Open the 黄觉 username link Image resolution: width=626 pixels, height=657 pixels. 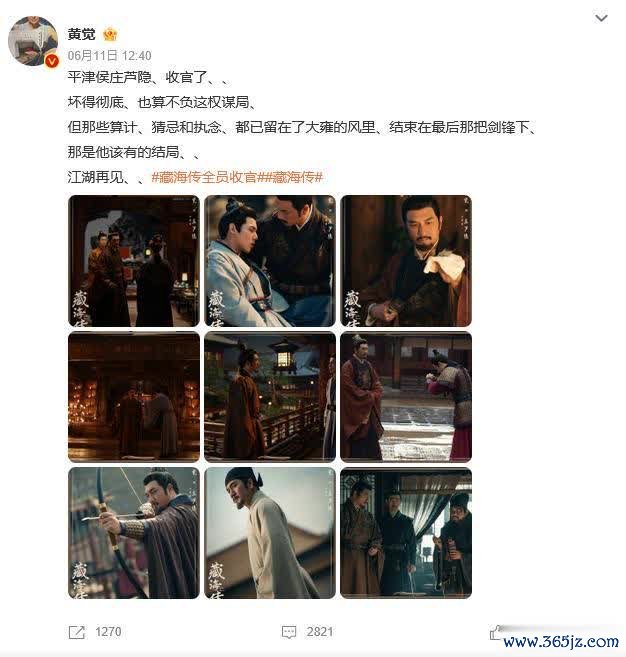81,34
